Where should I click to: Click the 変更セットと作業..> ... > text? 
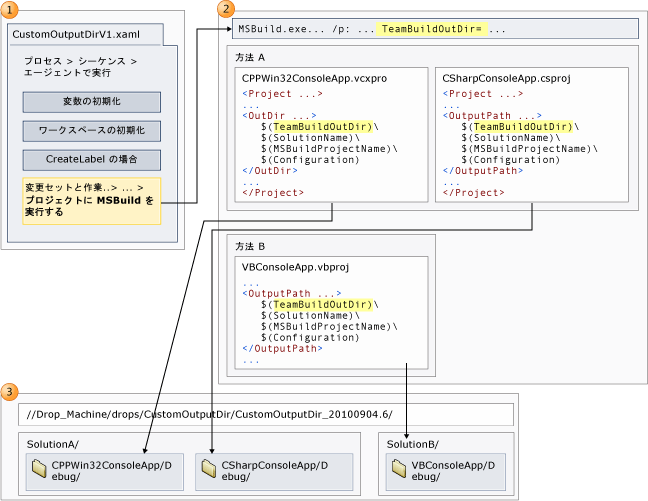coord(84,188)
